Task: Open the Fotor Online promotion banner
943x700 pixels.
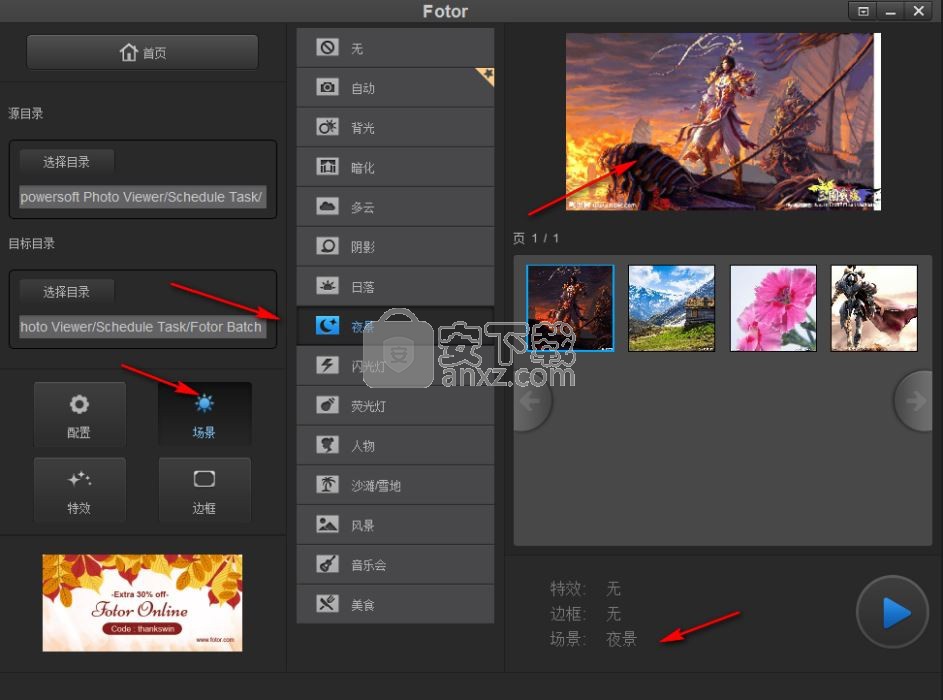Action: click(x=143, y=603)
